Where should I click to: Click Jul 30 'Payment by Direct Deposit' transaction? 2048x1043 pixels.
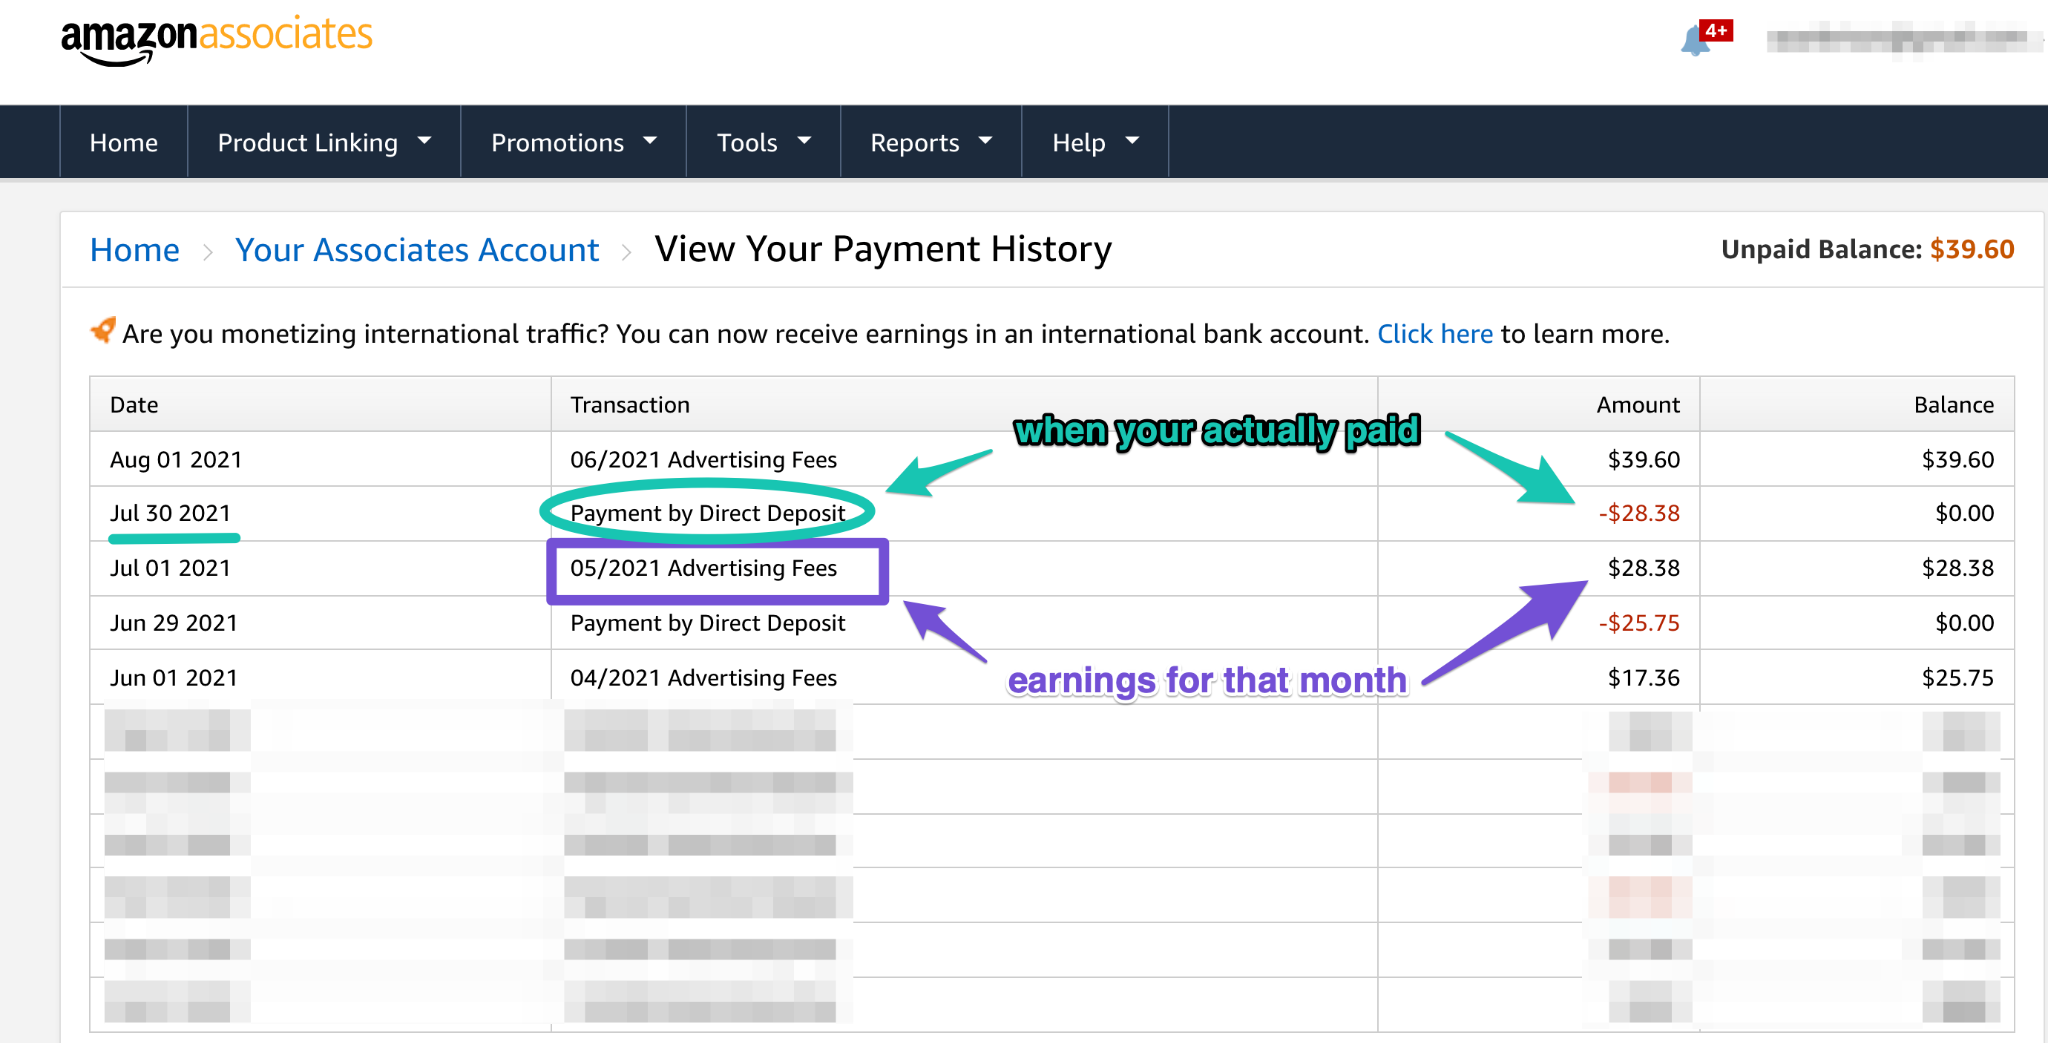pyautogui.click(x=708, y=513)
